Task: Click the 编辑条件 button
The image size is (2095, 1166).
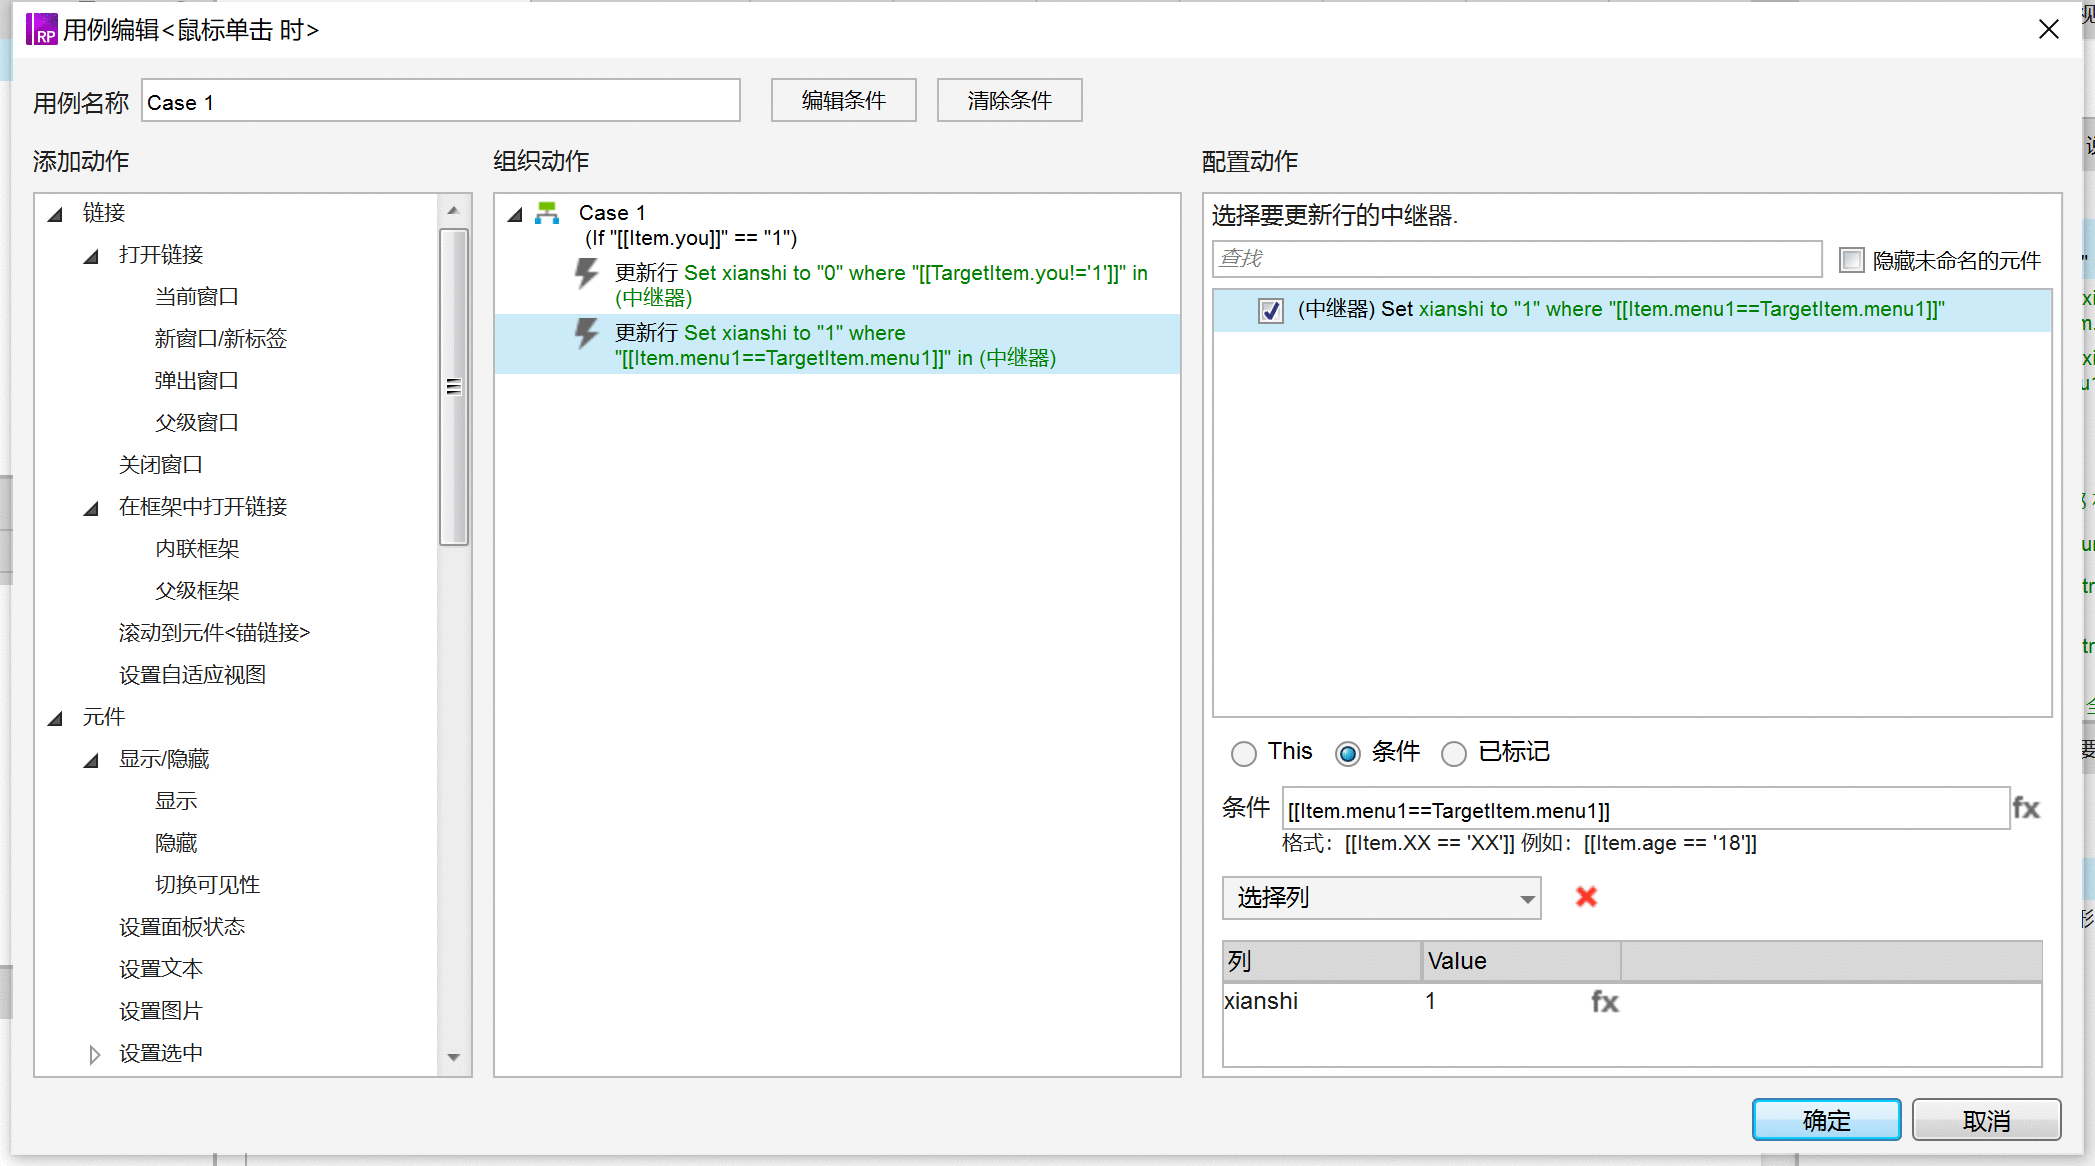Action: click(x=843, y=100)
